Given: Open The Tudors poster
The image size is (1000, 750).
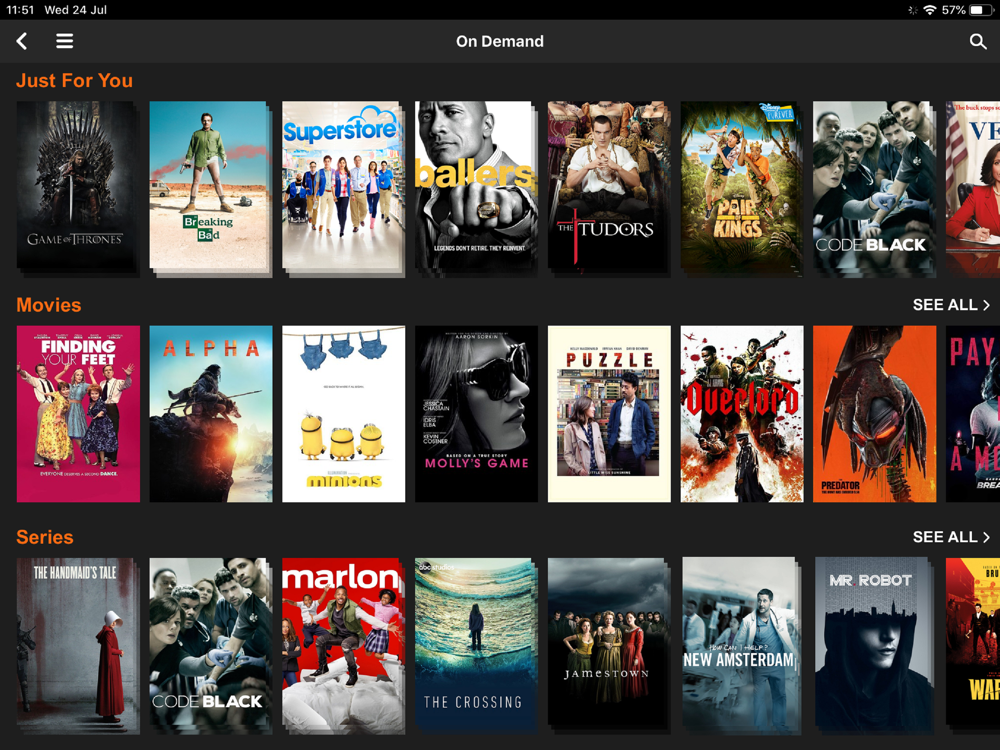Looking at the screenshot, I should pos(608,188).
